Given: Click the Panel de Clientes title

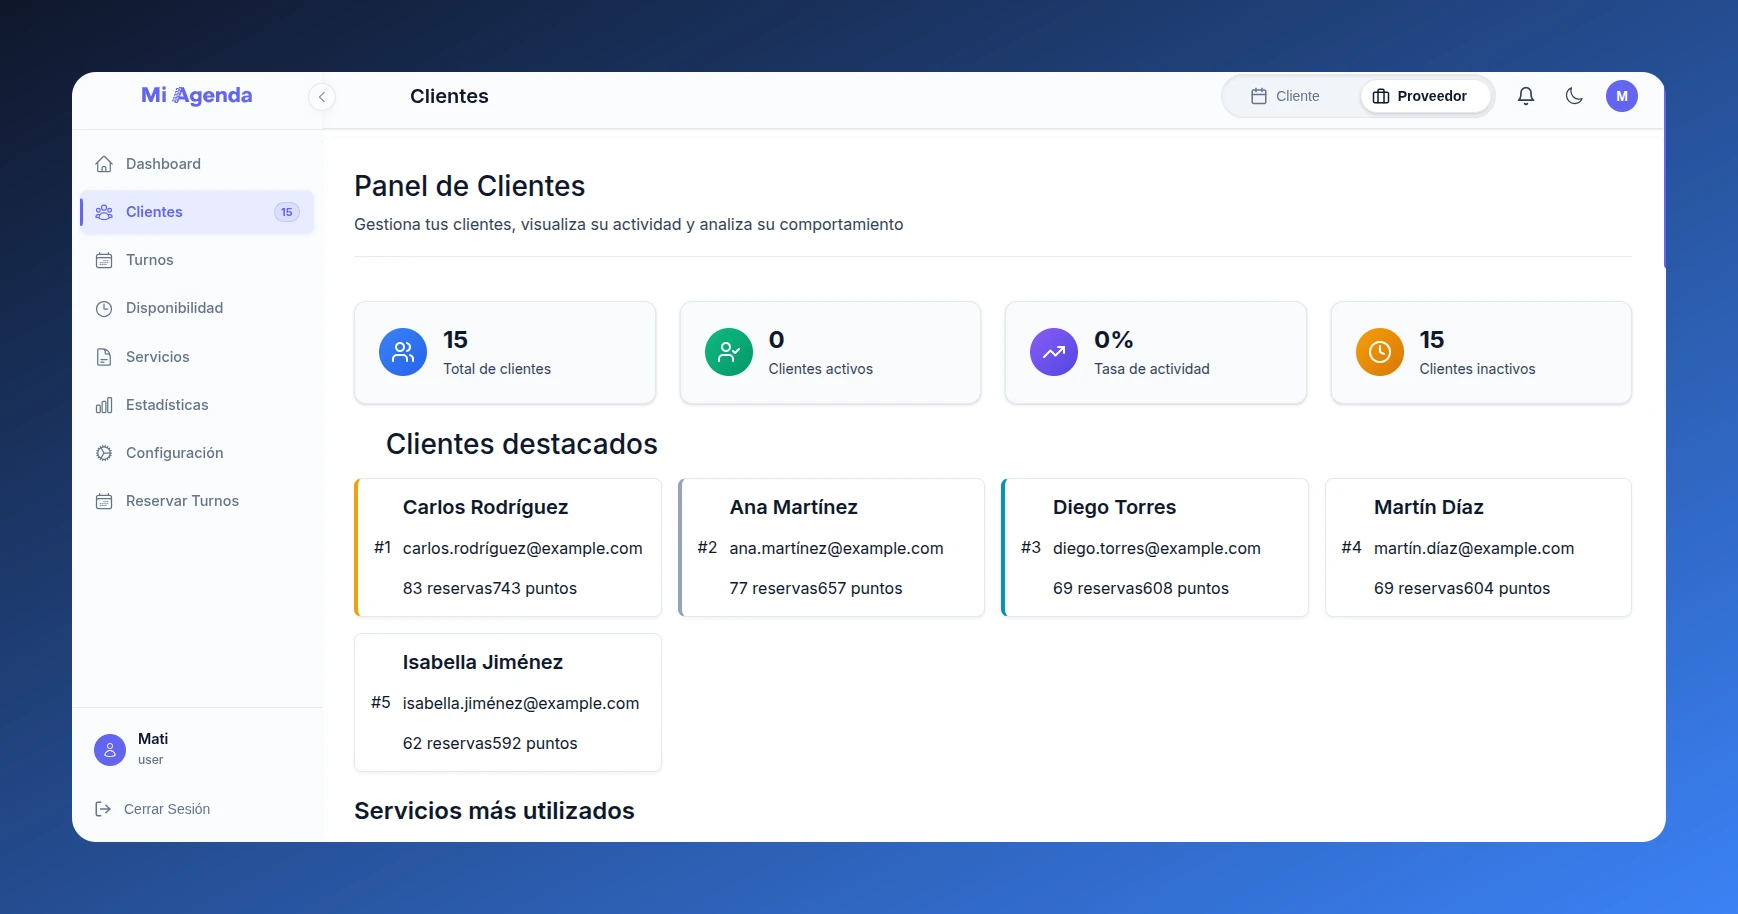Looking at the screenshot, I should [470, 186].
